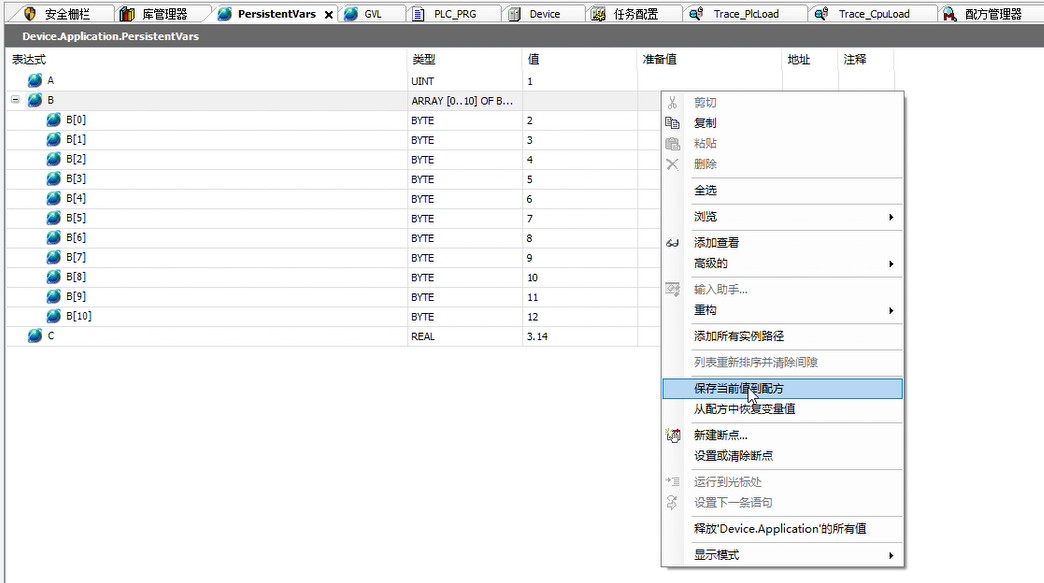Viewport: 1044px width, 583px height.
Task: Click the globe icon of variable C
Action: pyautogui.click(x=35, y=336)
